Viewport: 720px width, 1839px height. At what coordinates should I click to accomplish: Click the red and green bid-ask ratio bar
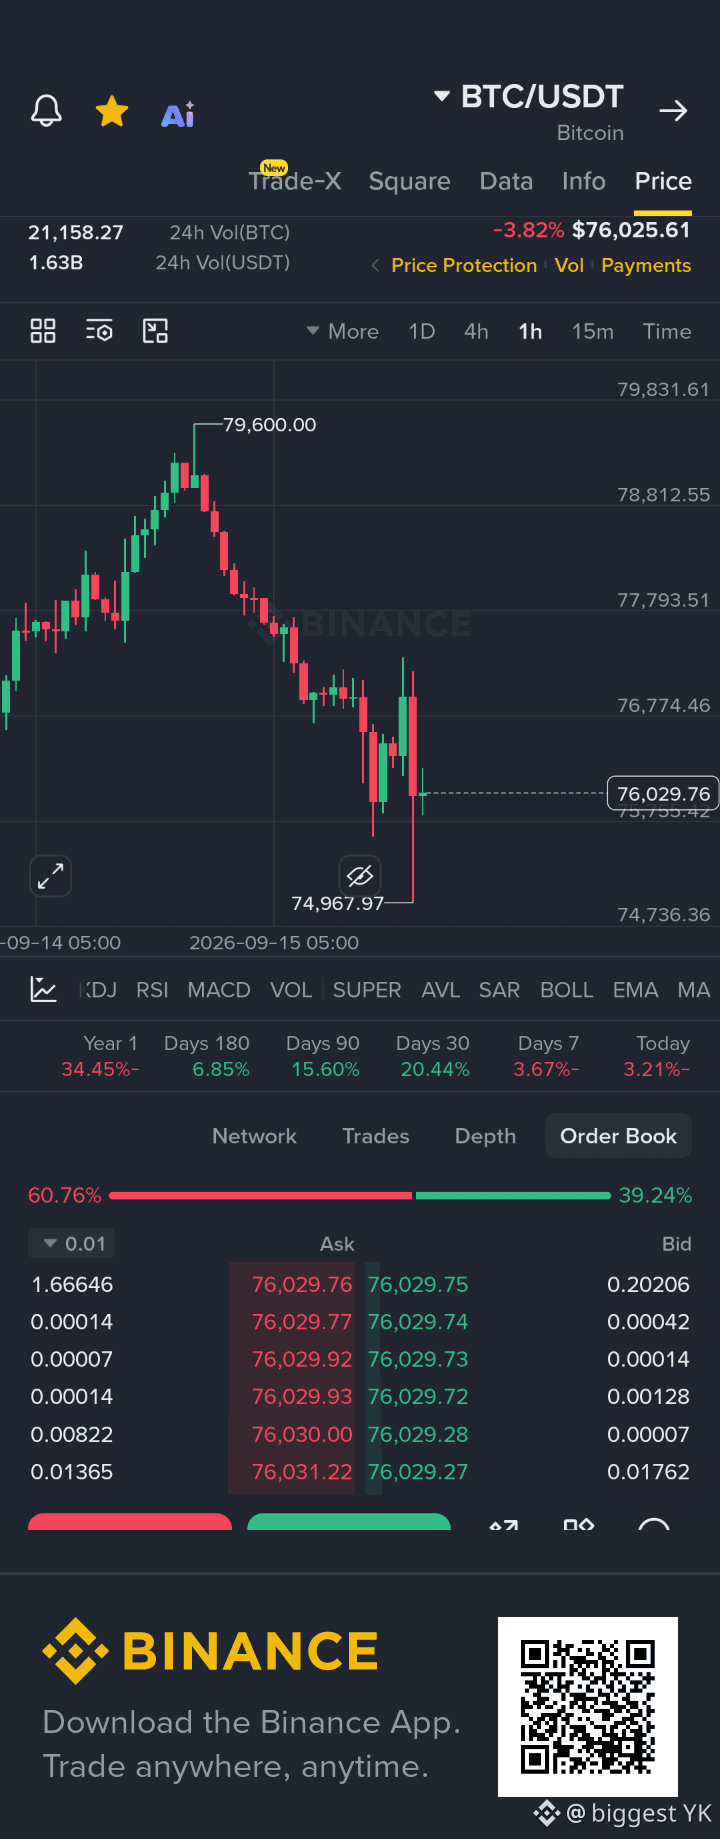tap(360, 1195)
